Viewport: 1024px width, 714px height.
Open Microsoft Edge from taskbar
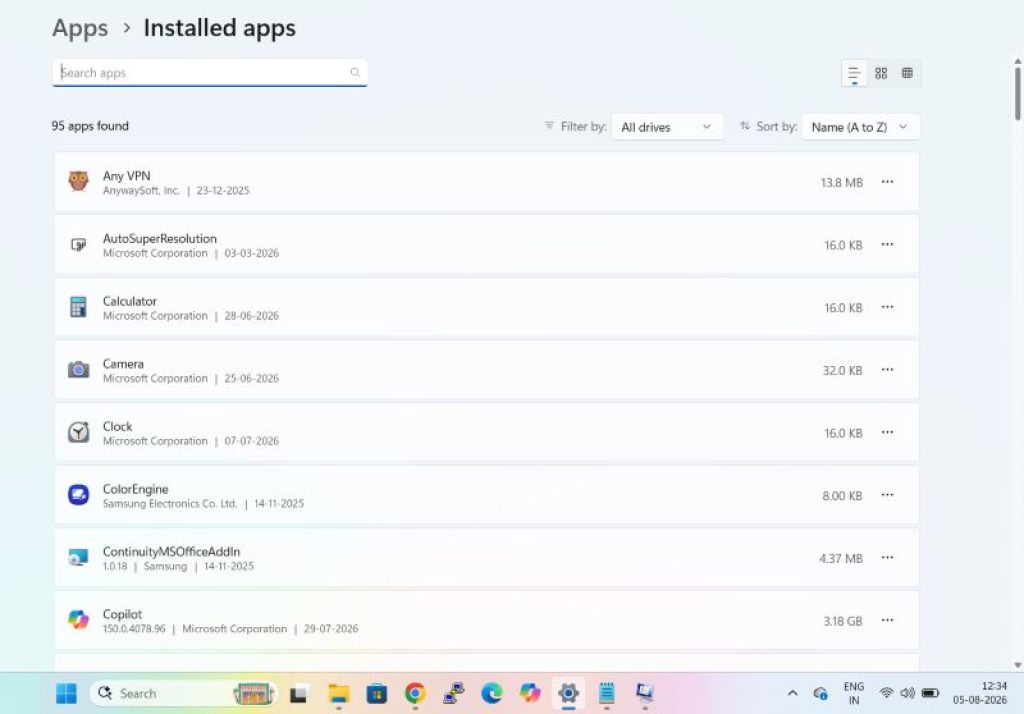tap(492, 694)
